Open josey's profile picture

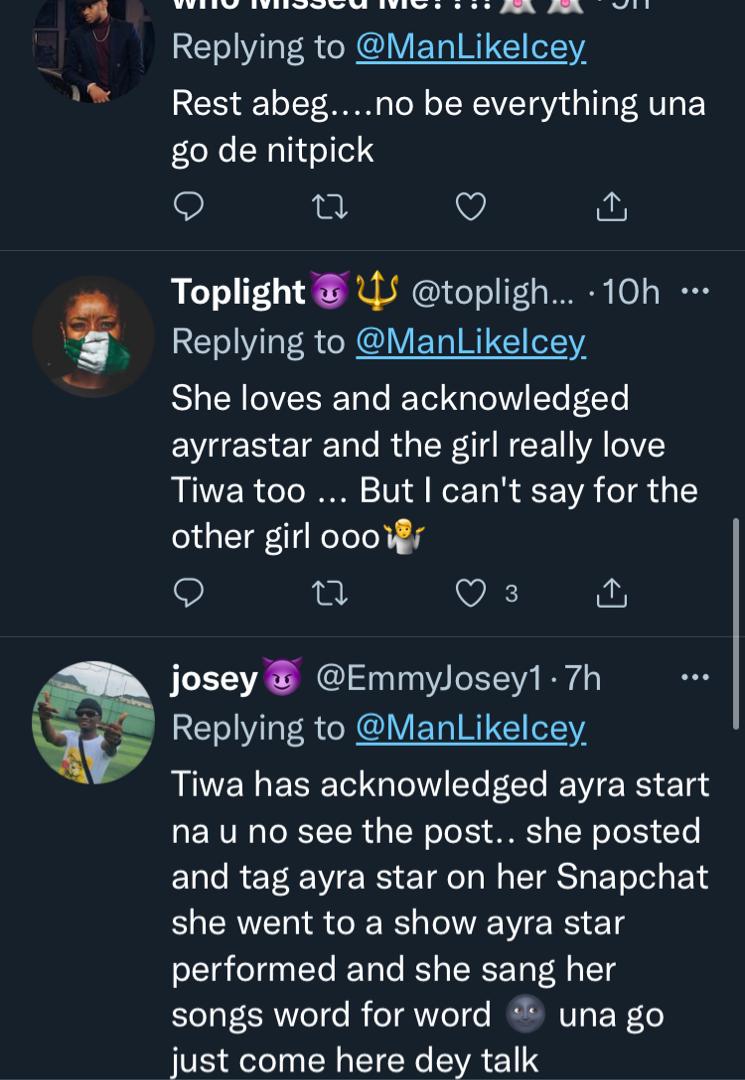click(x=93, y=722)
